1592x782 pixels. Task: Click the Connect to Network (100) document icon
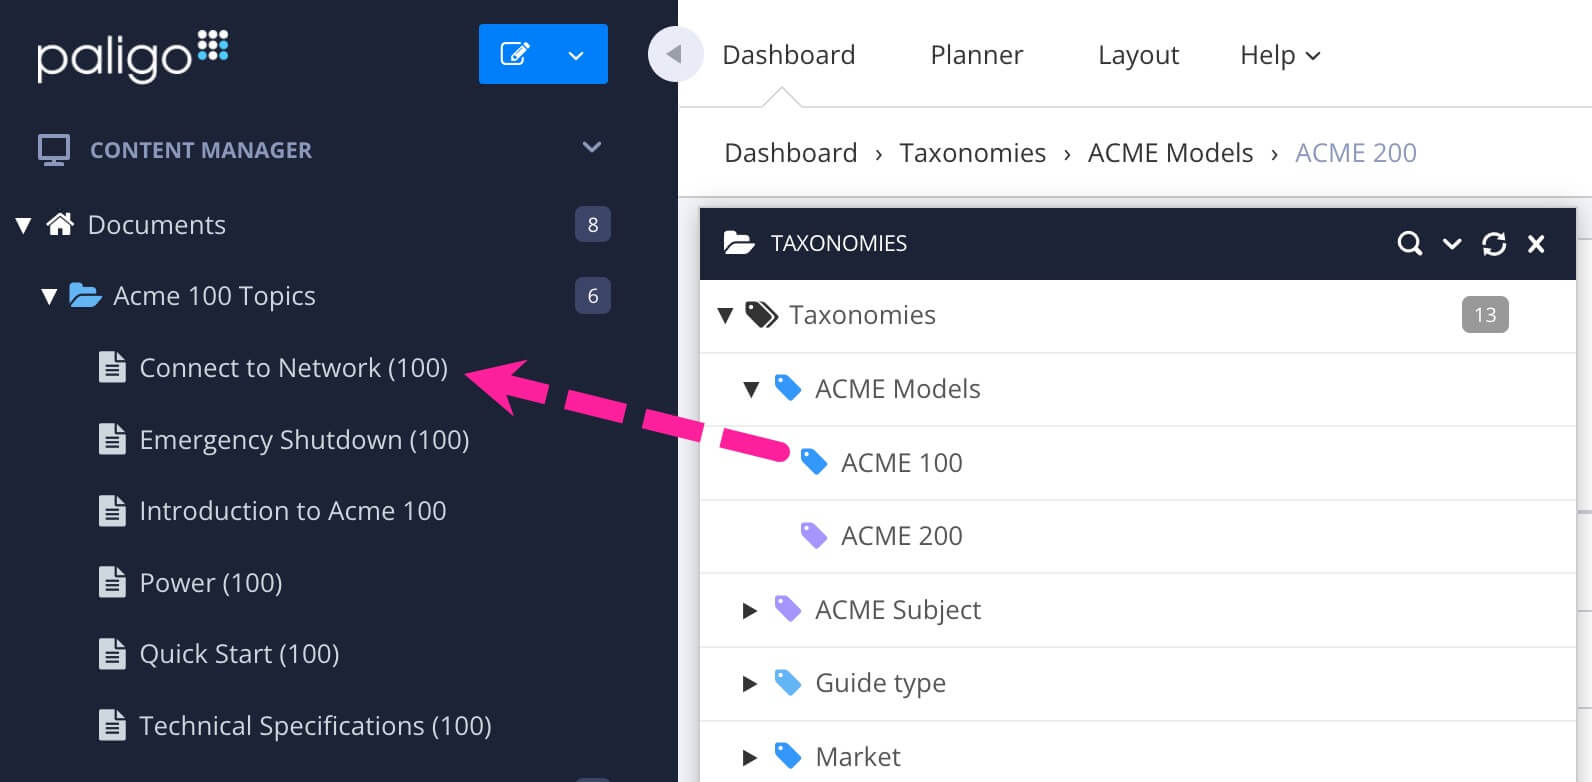[x=112, y=367]
